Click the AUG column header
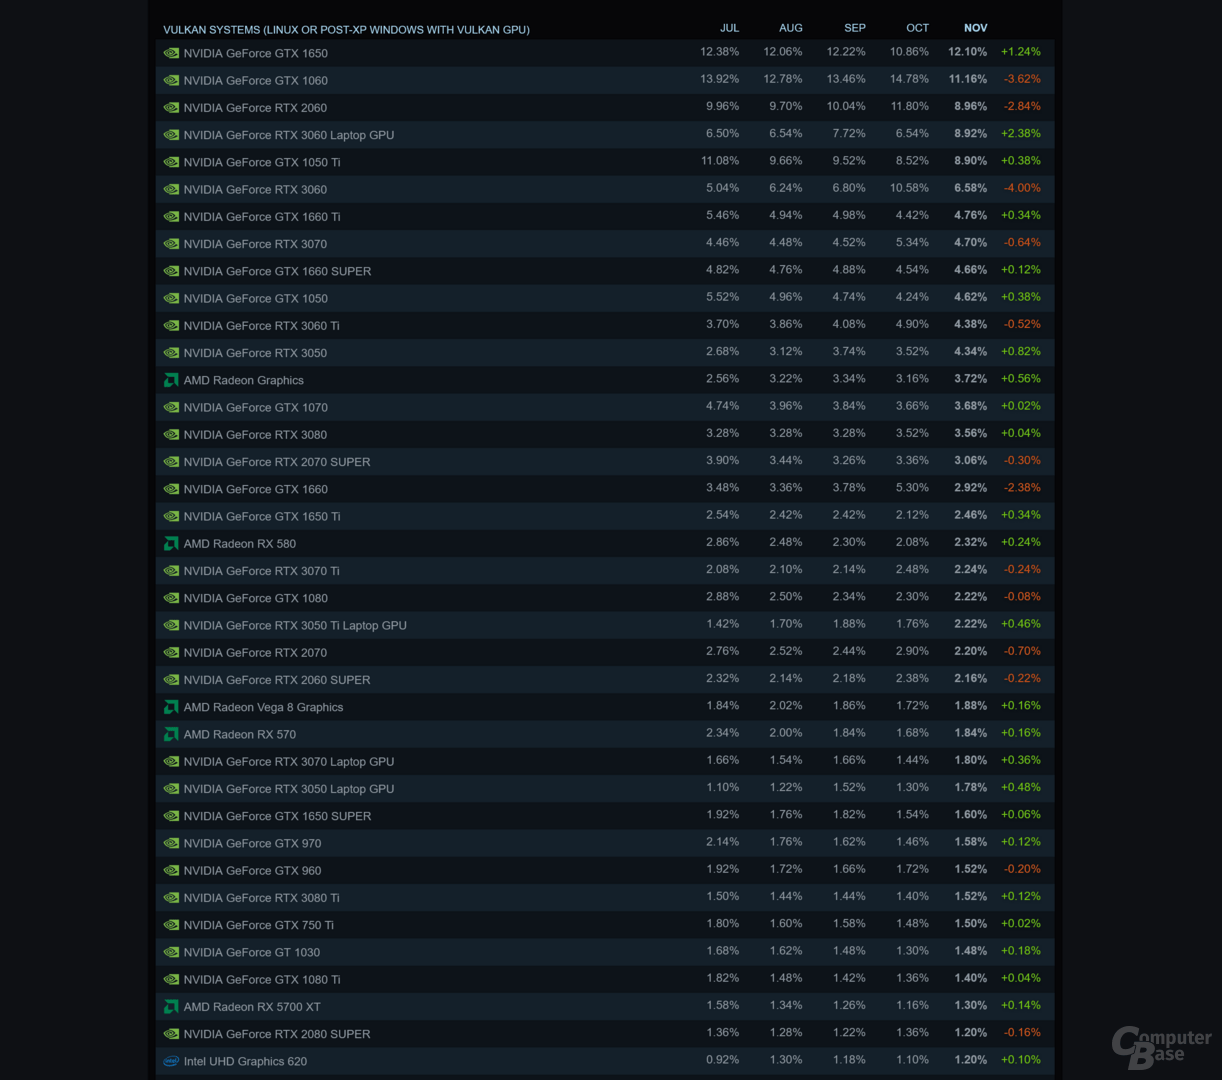The image size is (1222, 1080). (x=791, y=28)
